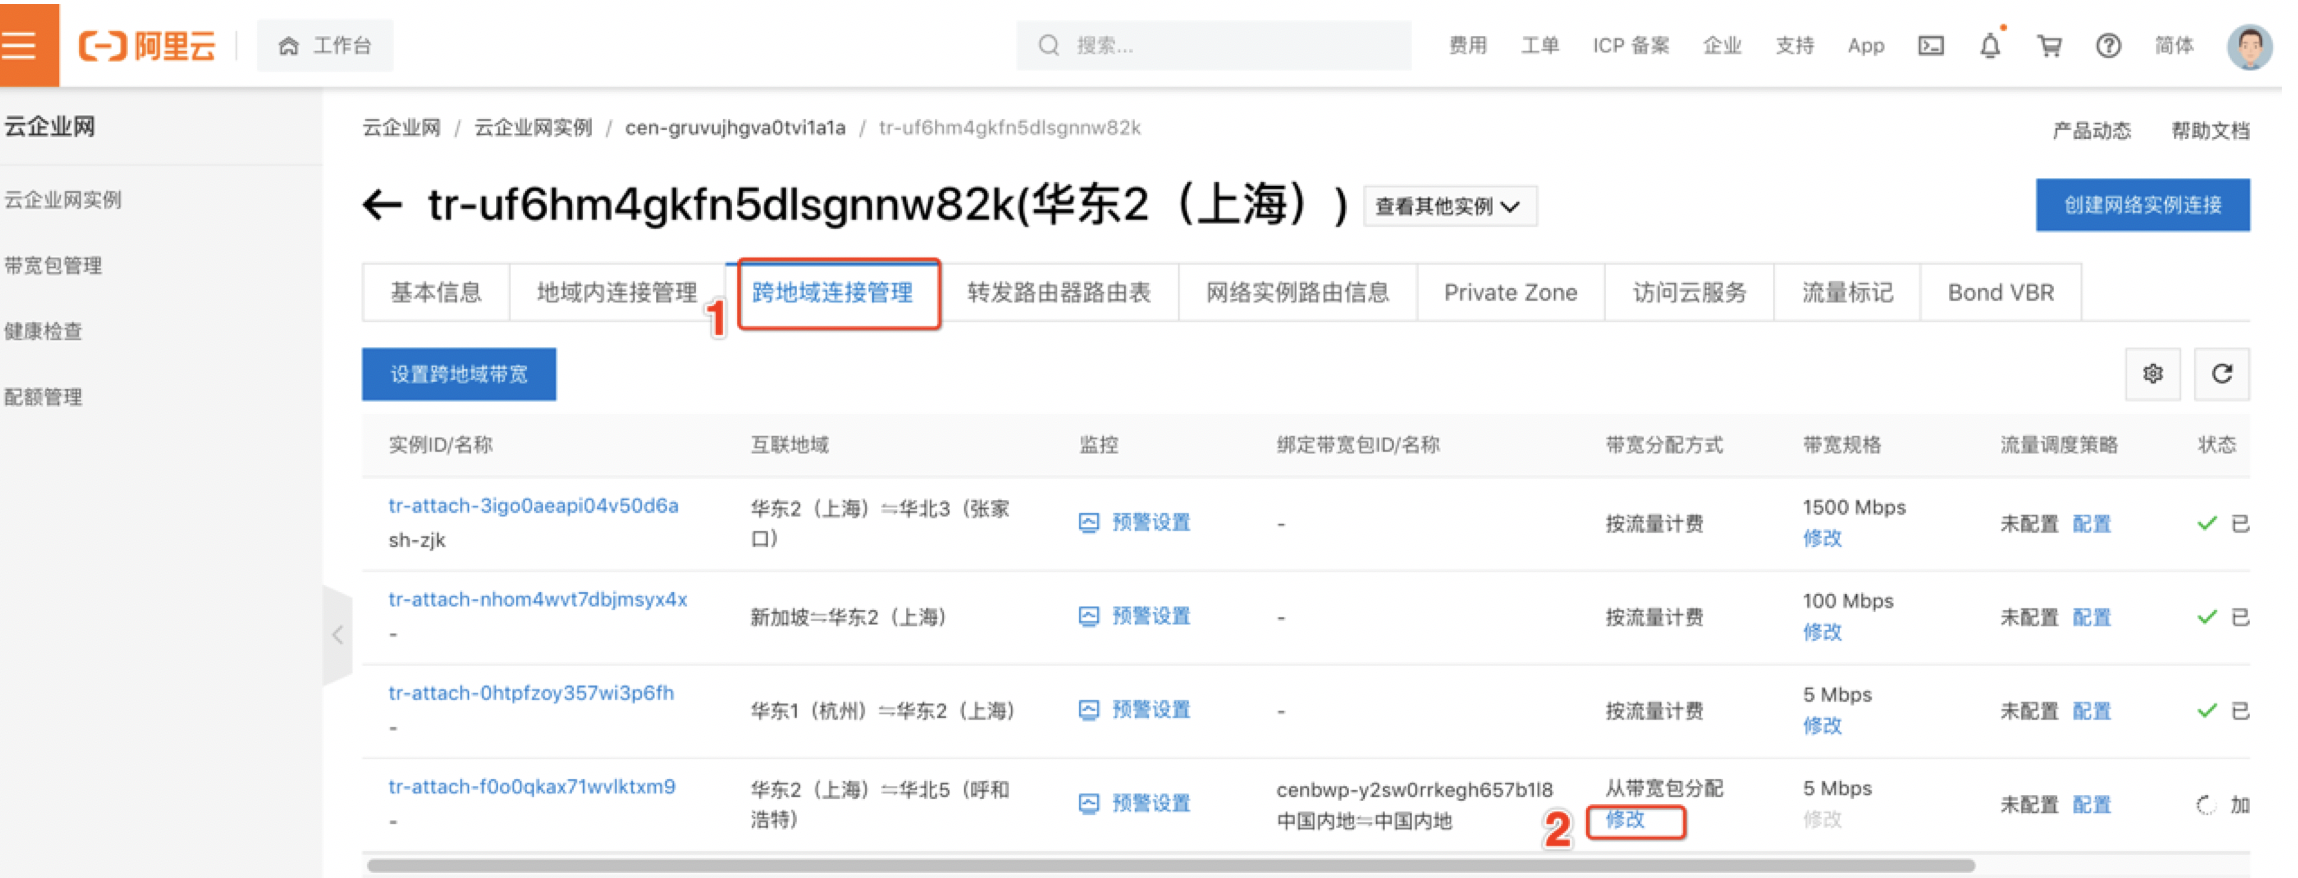Select 跨地域连接管理 tab
This screenshot has height=878, width=2298.
click(x=832, y=292)
